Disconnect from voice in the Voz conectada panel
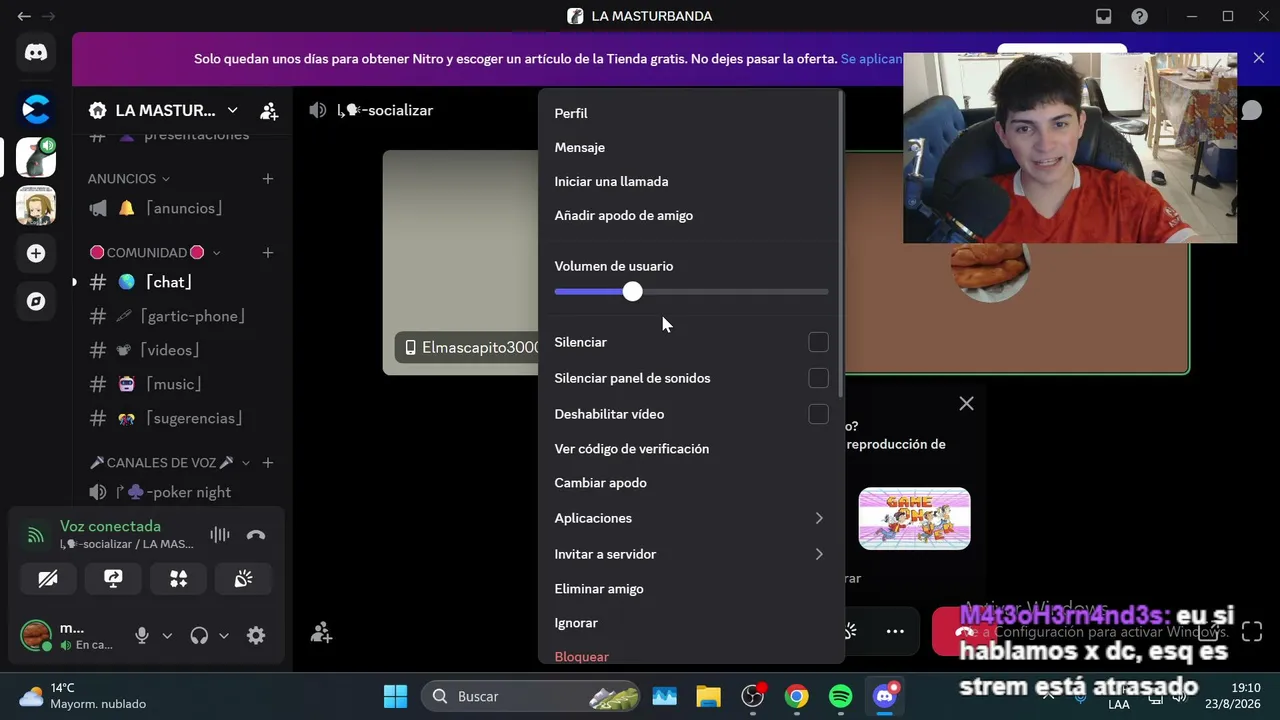The height and width of the screenshot is (720, 1280). 256,535
